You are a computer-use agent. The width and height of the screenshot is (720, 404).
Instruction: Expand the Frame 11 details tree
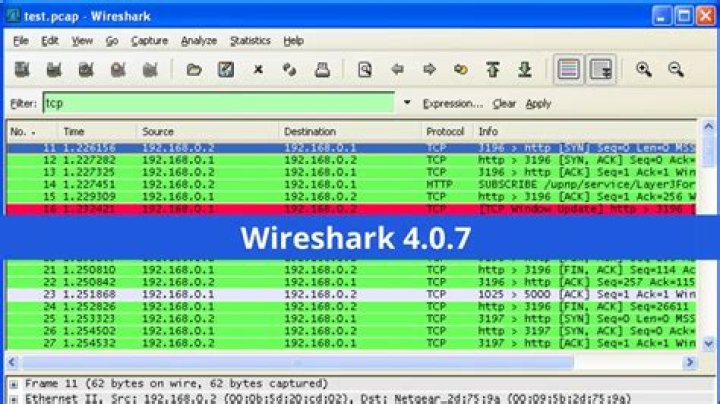pos(14,384)
